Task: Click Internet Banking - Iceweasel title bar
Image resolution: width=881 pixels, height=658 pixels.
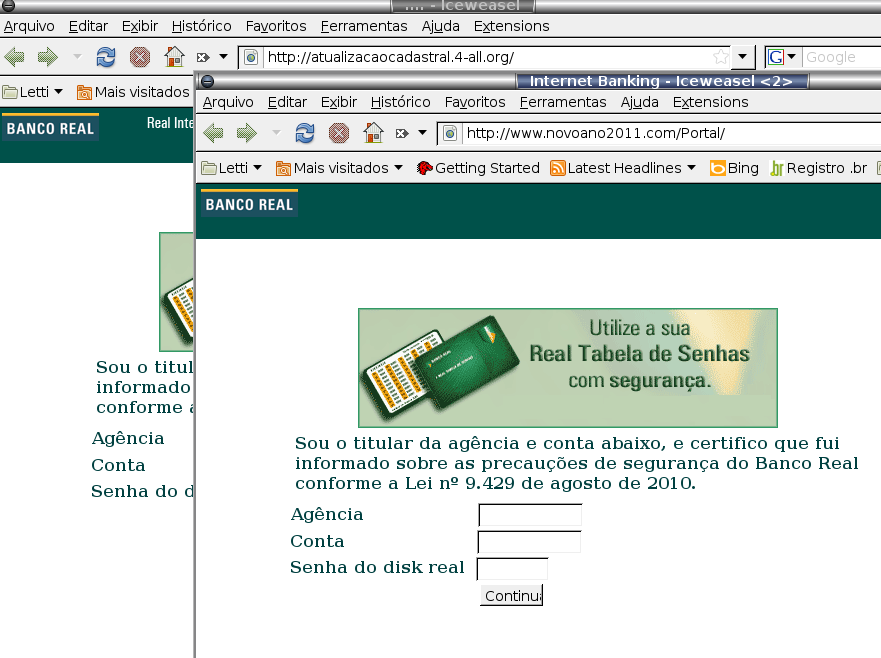Action: point(661,81)
